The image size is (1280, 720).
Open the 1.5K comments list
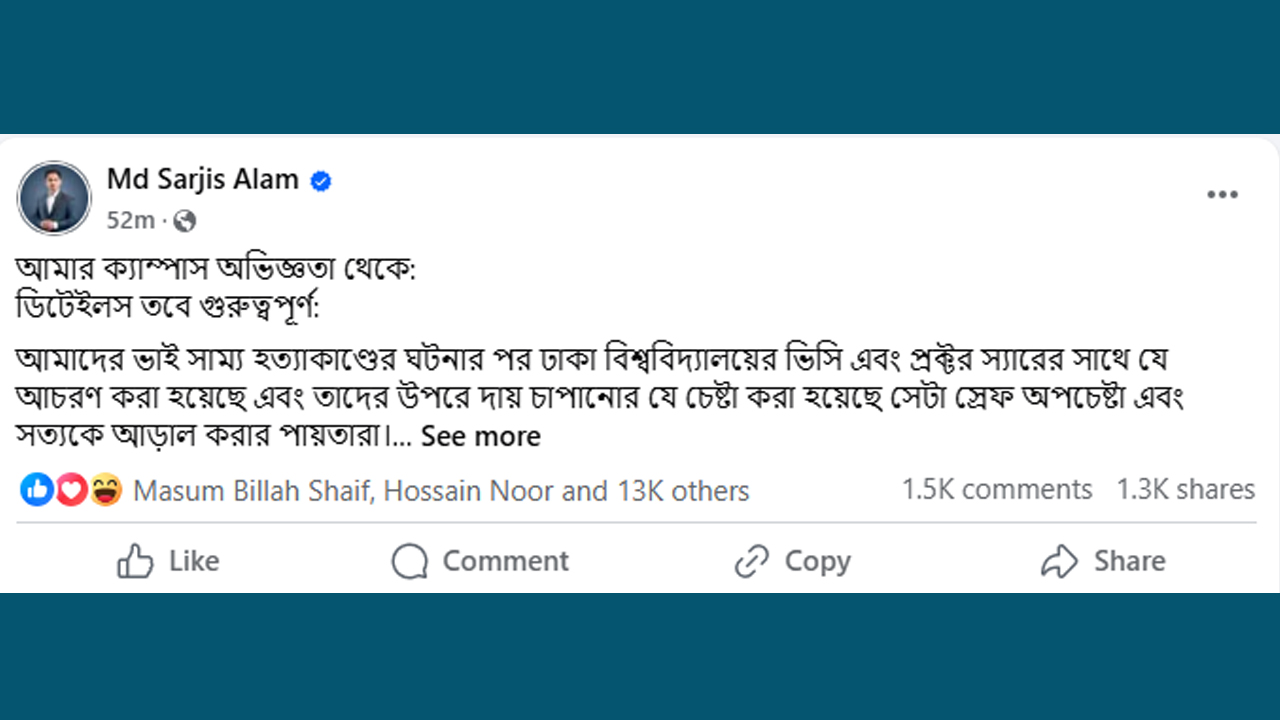(996, 489)
